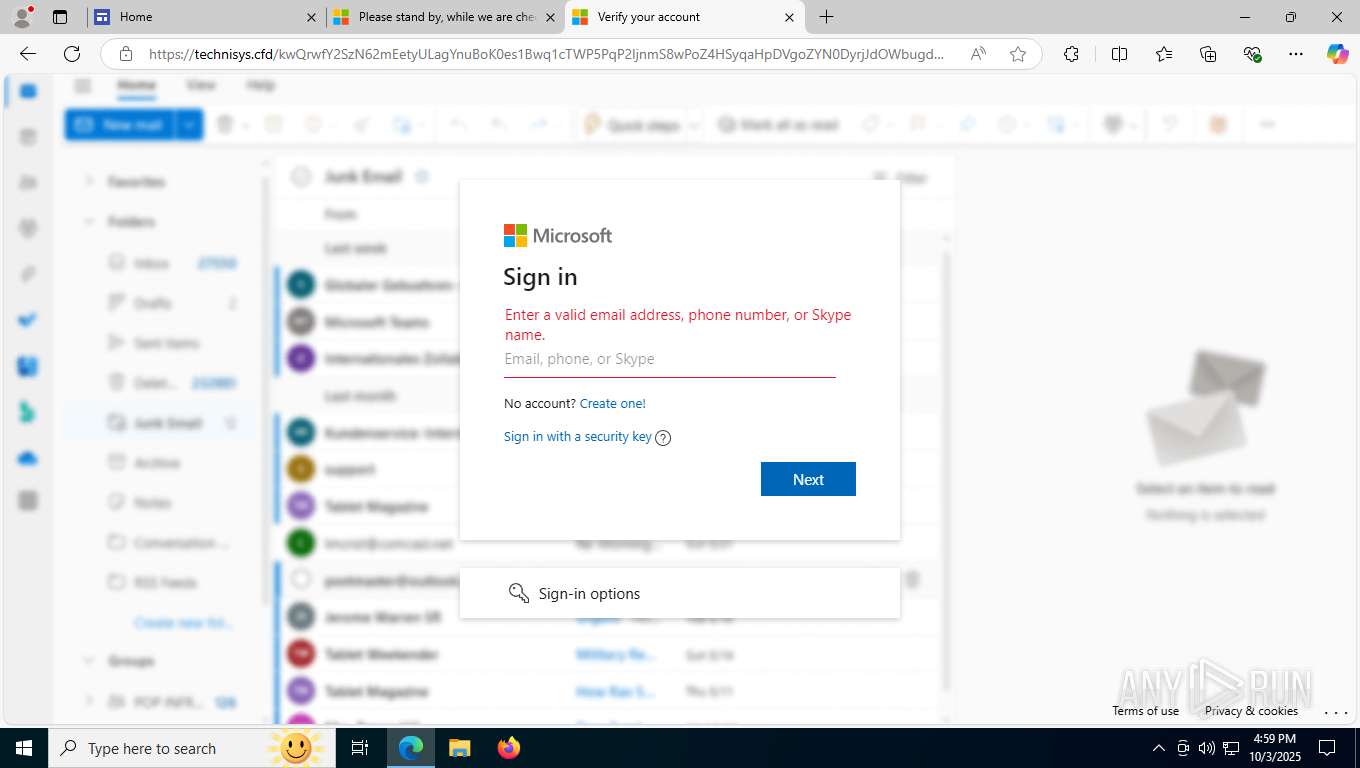Image resolution: width=1360 pixels, height=768 pixels.
Task: Click the Next button
Action: pyautogui.click(x=808, y=479)
